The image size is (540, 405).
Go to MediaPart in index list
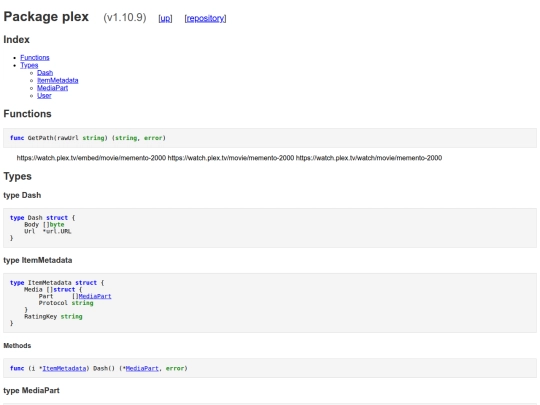[53, 88]
